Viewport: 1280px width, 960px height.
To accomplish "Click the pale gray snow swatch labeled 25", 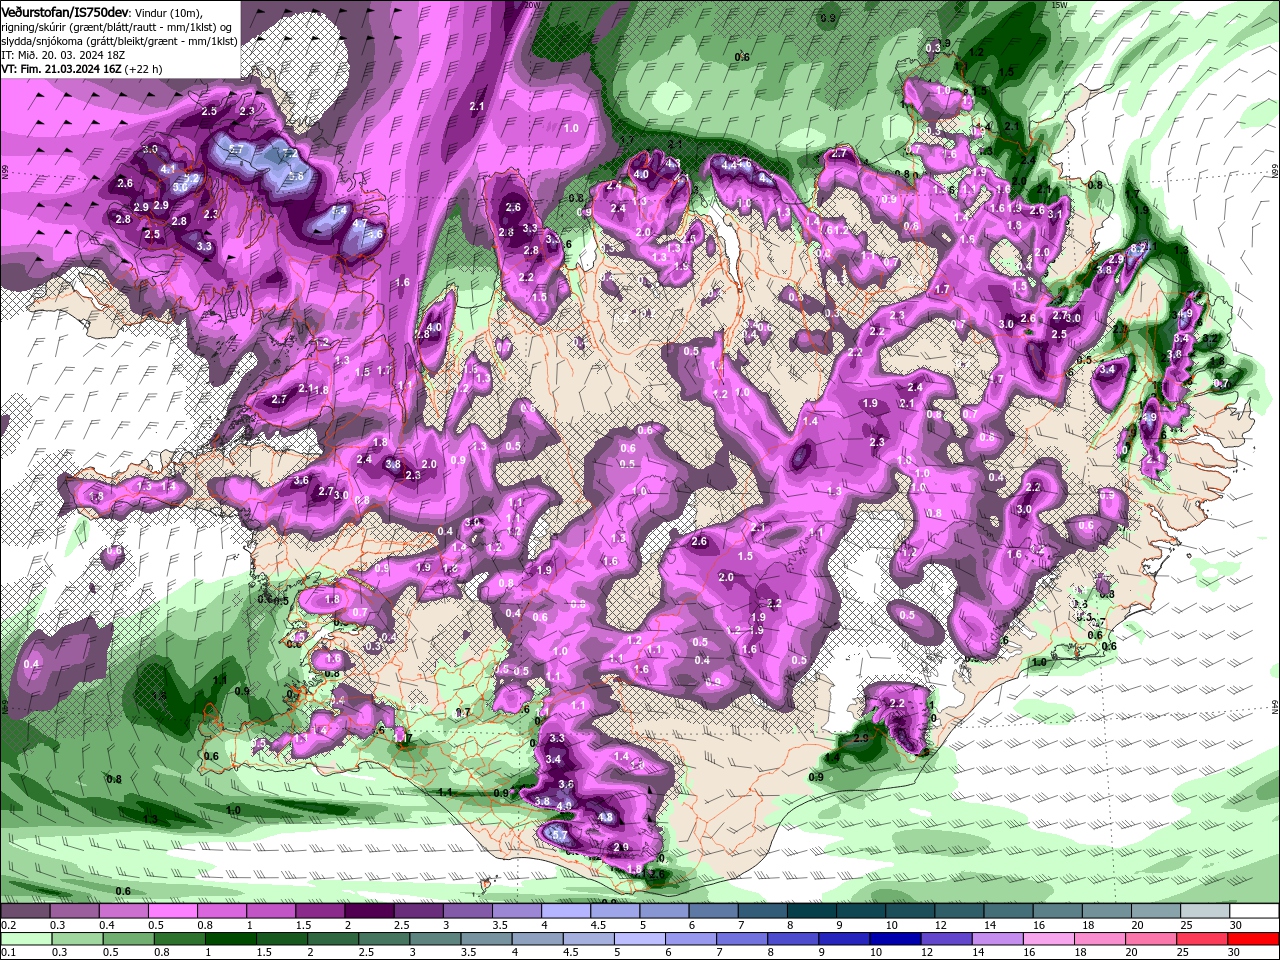I will [x=1206, y=911].
